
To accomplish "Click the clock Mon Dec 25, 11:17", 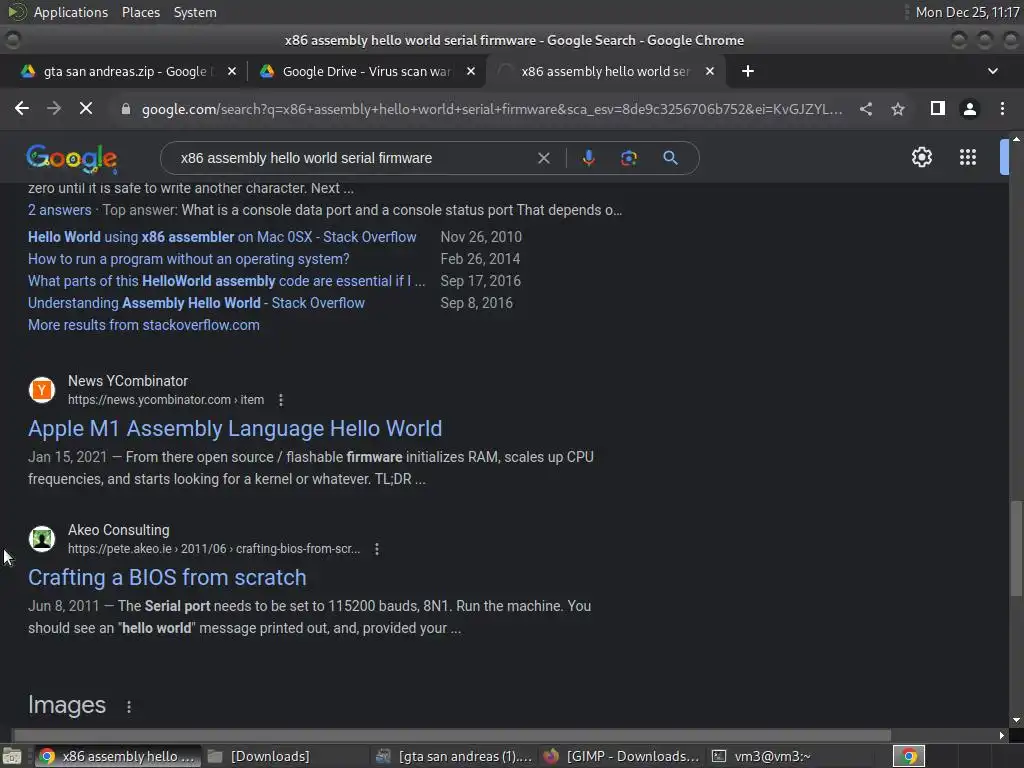I will click(967, 12).
